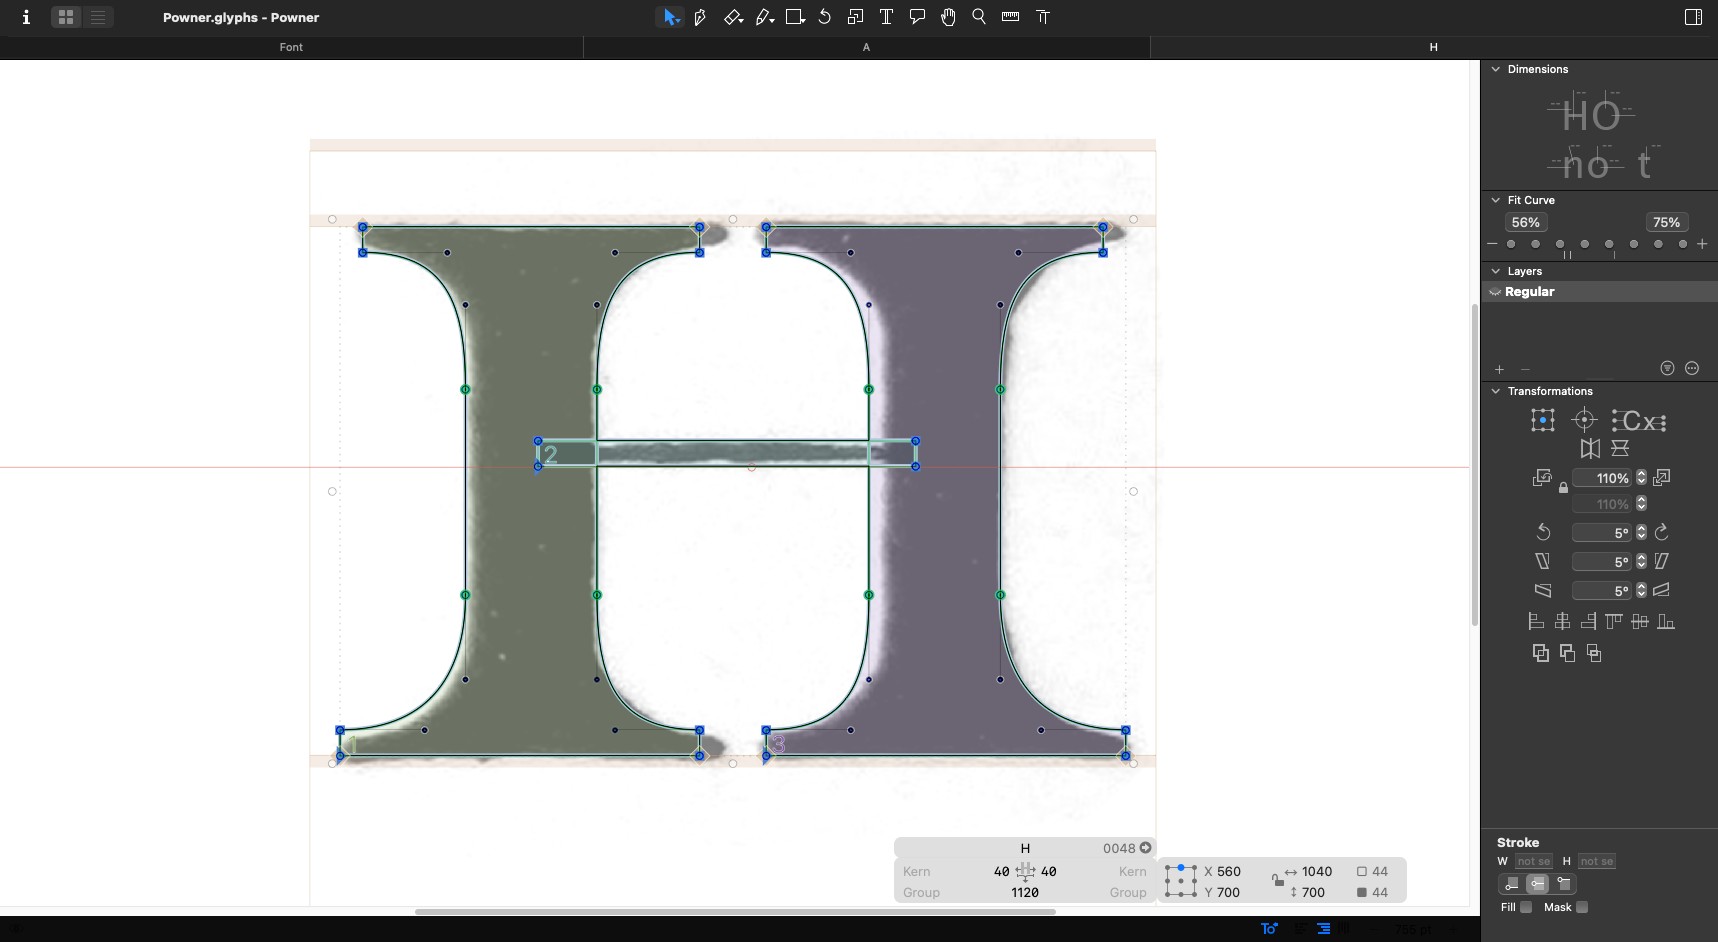Switch to the A glyph tab
The image size is (1718, 942).
point(866,47)
